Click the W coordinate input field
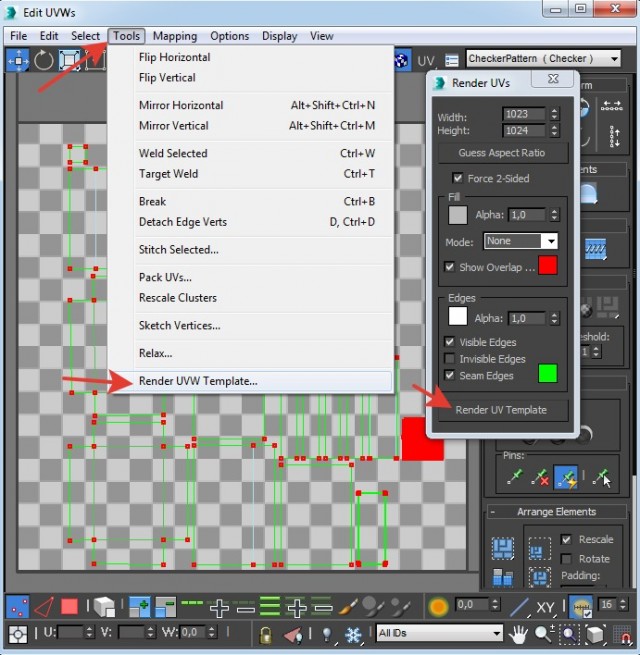Image resolution: width=640 pixels, height=655 pixels. tap(193, 632)
